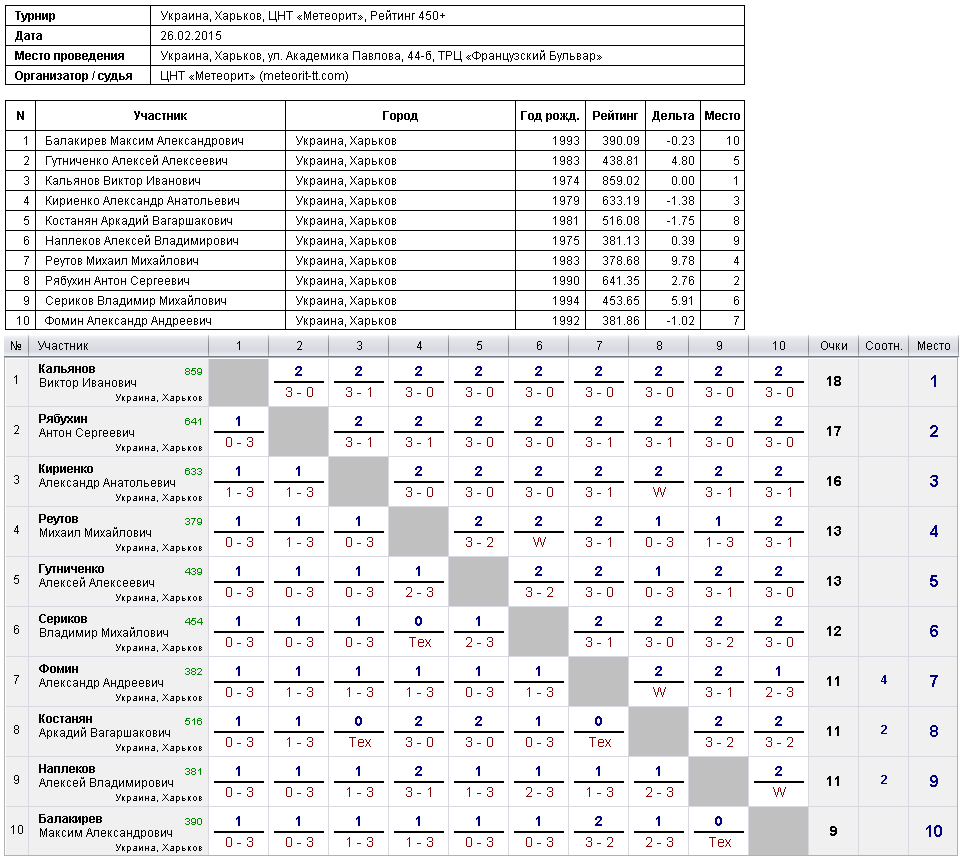Click the Соотн. column header
Viewport: 961px width, 857px height.
(883, 346)
